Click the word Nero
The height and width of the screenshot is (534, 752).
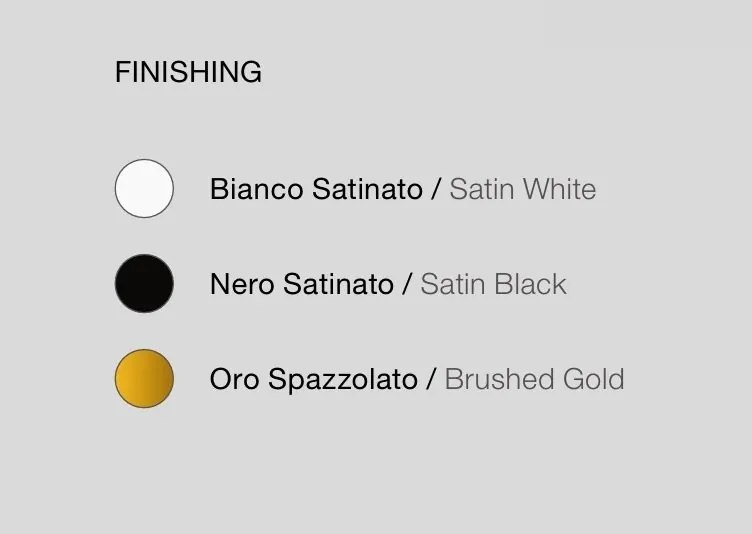coord(242,284)
